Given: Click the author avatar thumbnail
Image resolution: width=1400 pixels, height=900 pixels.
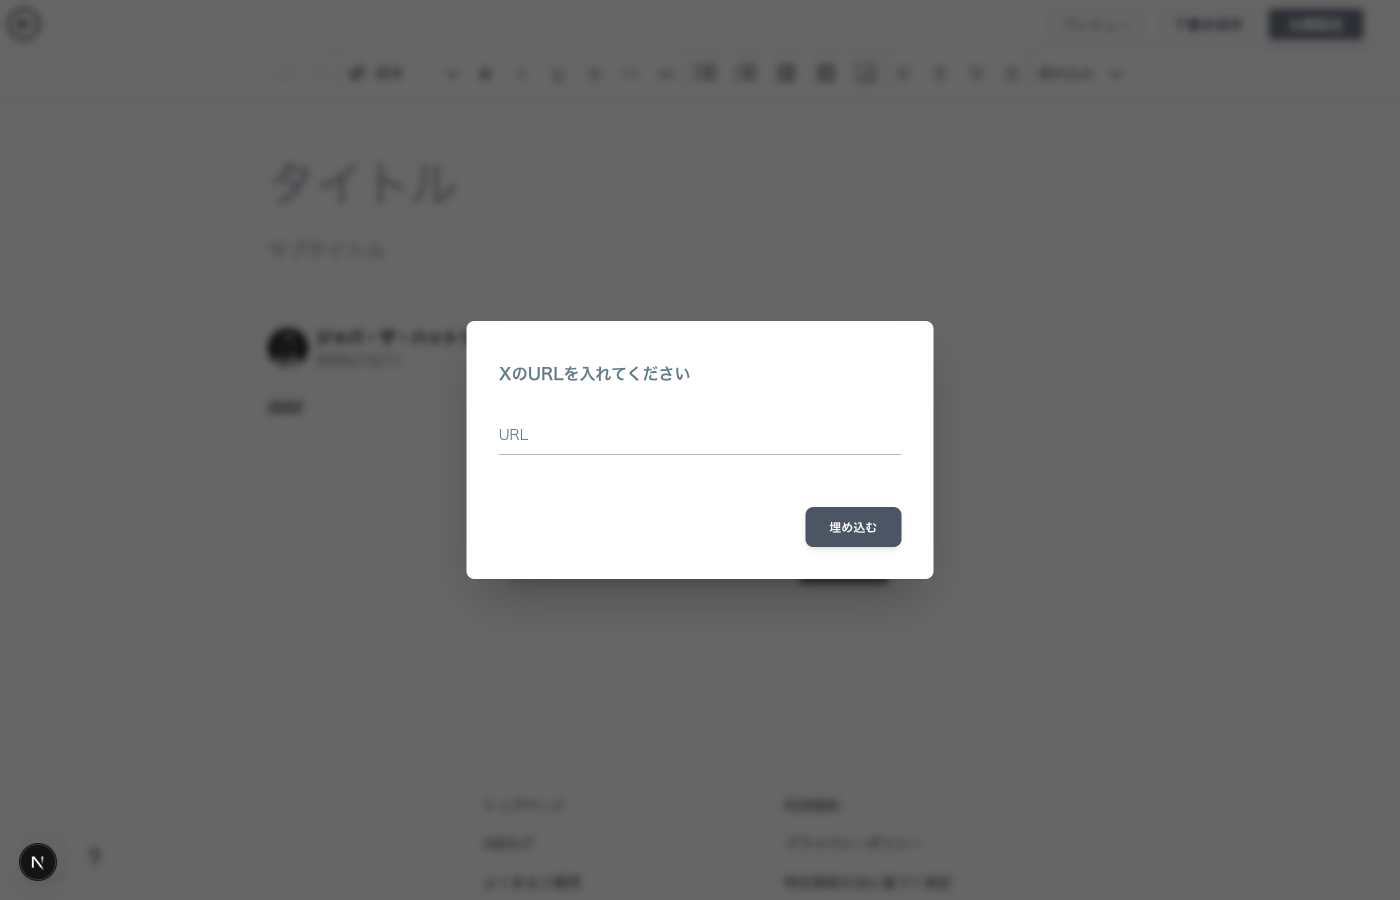Looking at the screenshot, I should (x=288, y=347).
